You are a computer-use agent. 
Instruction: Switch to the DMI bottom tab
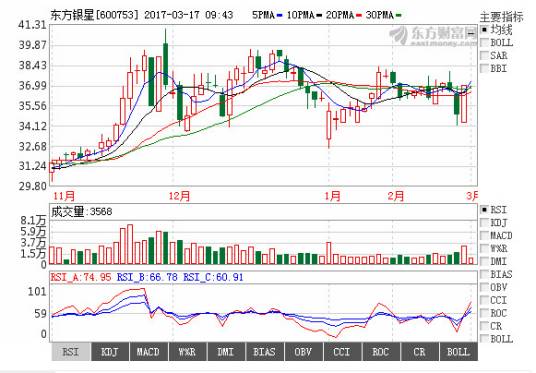pos(226,352)
